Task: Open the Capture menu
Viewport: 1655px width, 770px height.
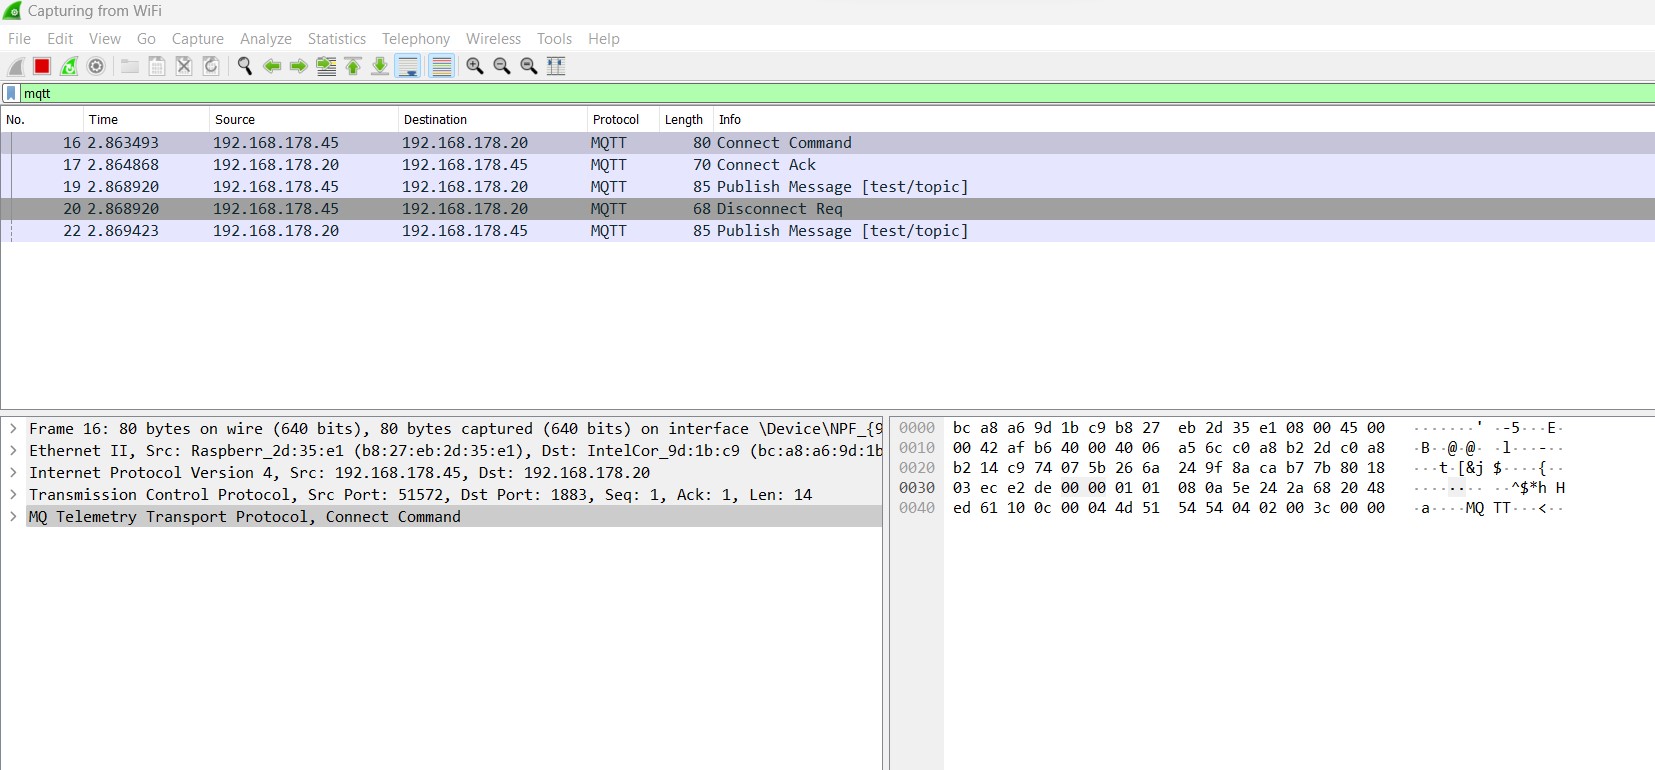Action: click(x=198, y=39)
